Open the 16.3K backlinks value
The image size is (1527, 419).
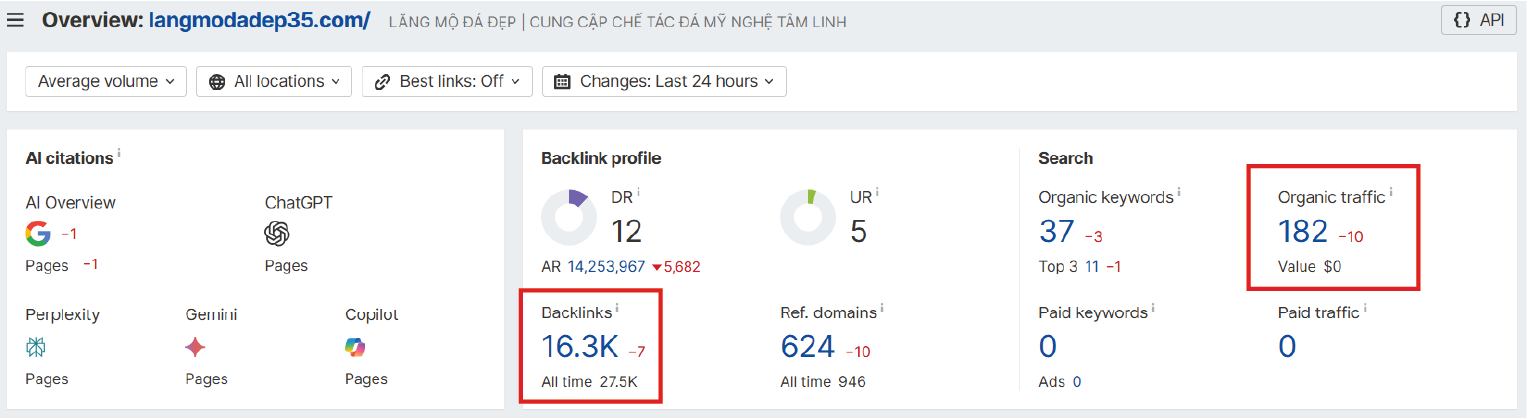[580, 347]
